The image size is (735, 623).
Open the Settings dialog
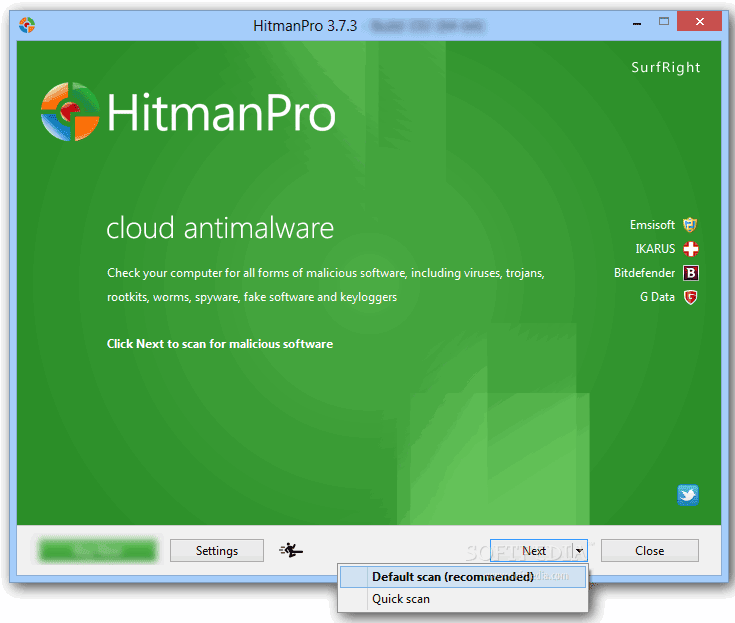217,550
